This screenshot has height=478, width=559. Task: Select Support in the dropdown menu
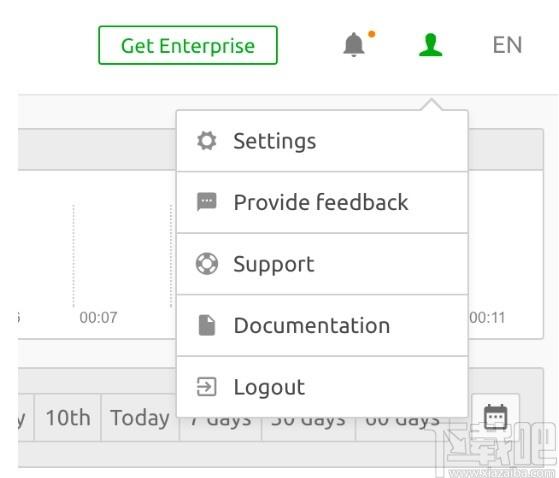322,264
